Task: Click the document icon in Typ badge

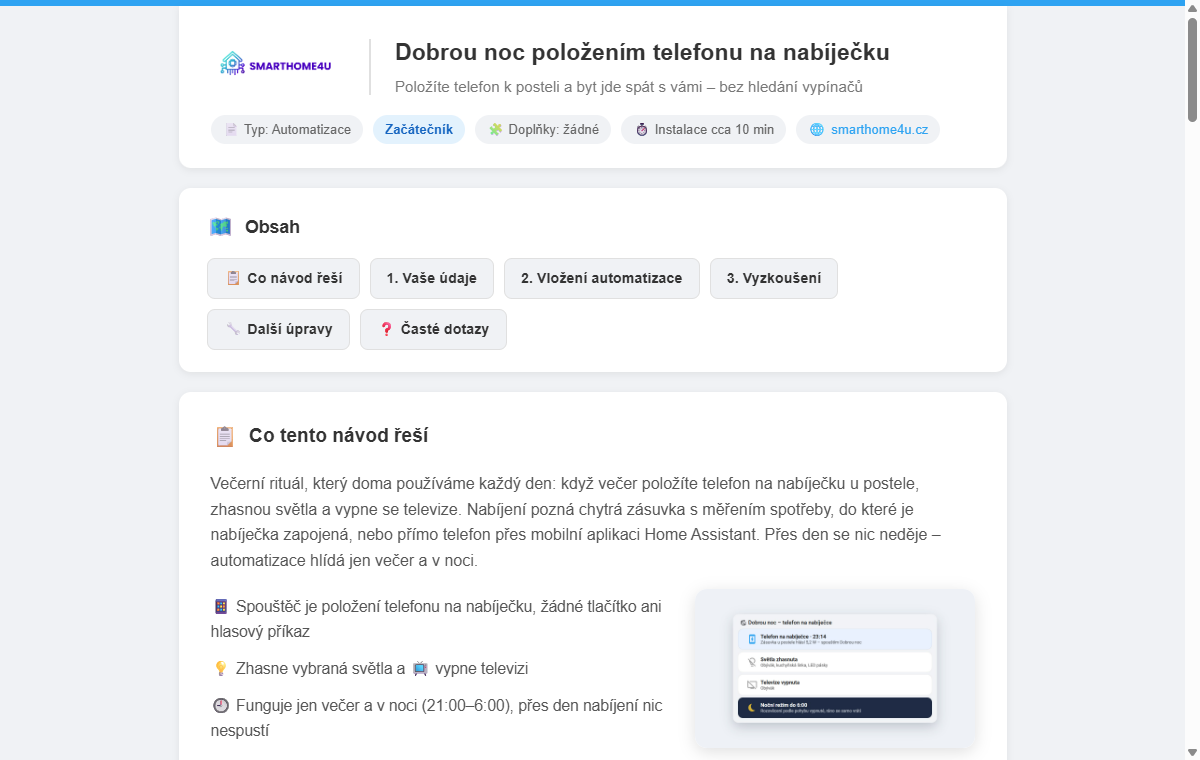Action: [x=231, y=130]
